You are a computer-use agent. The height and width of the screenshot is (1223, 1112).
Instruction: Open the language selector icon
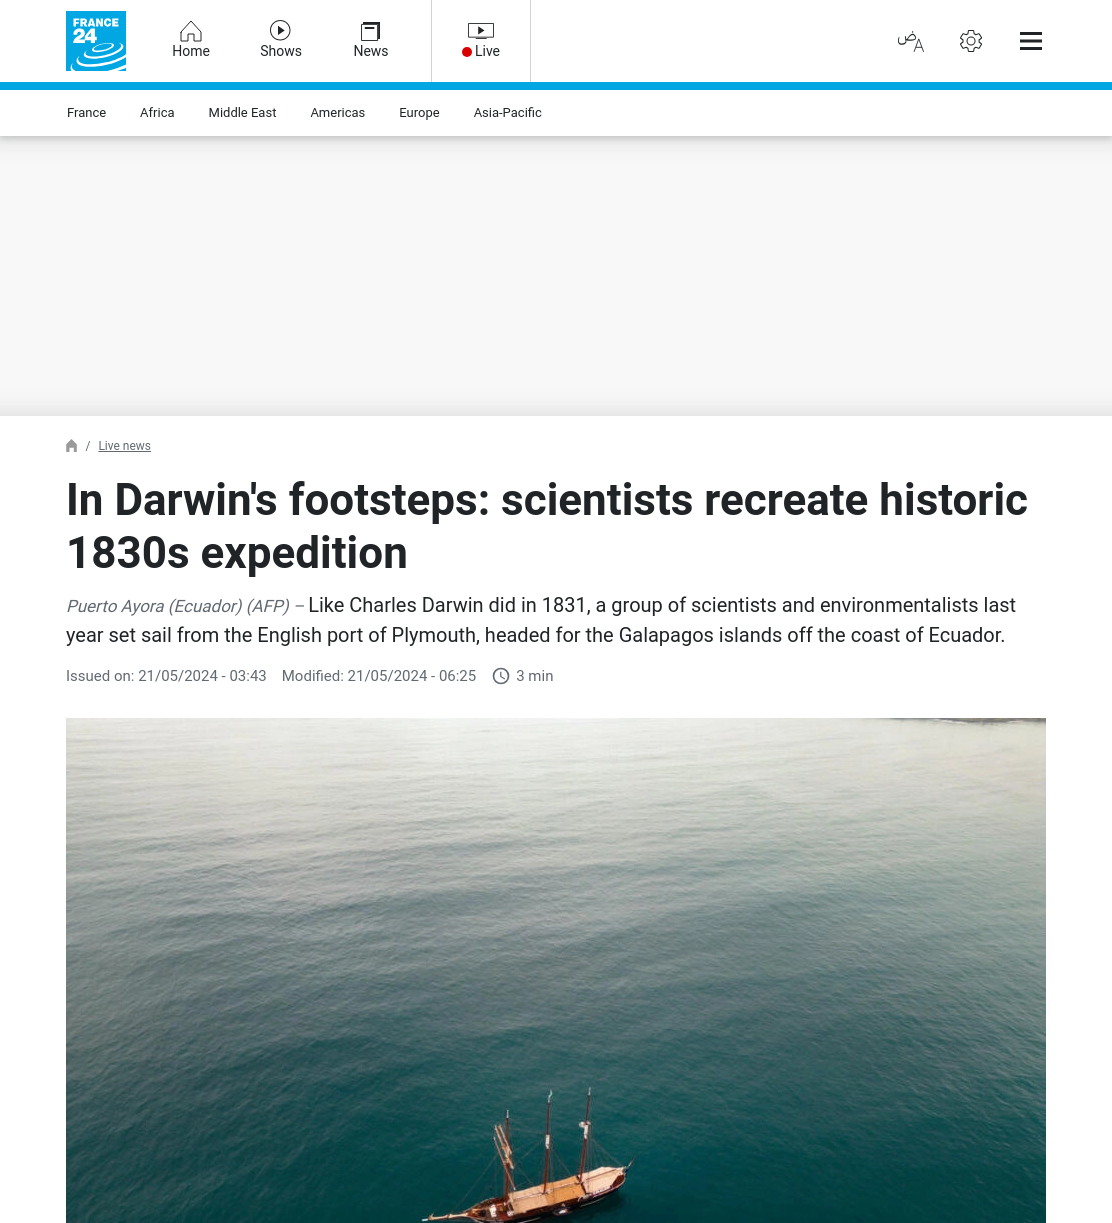[x=911, y=41]
